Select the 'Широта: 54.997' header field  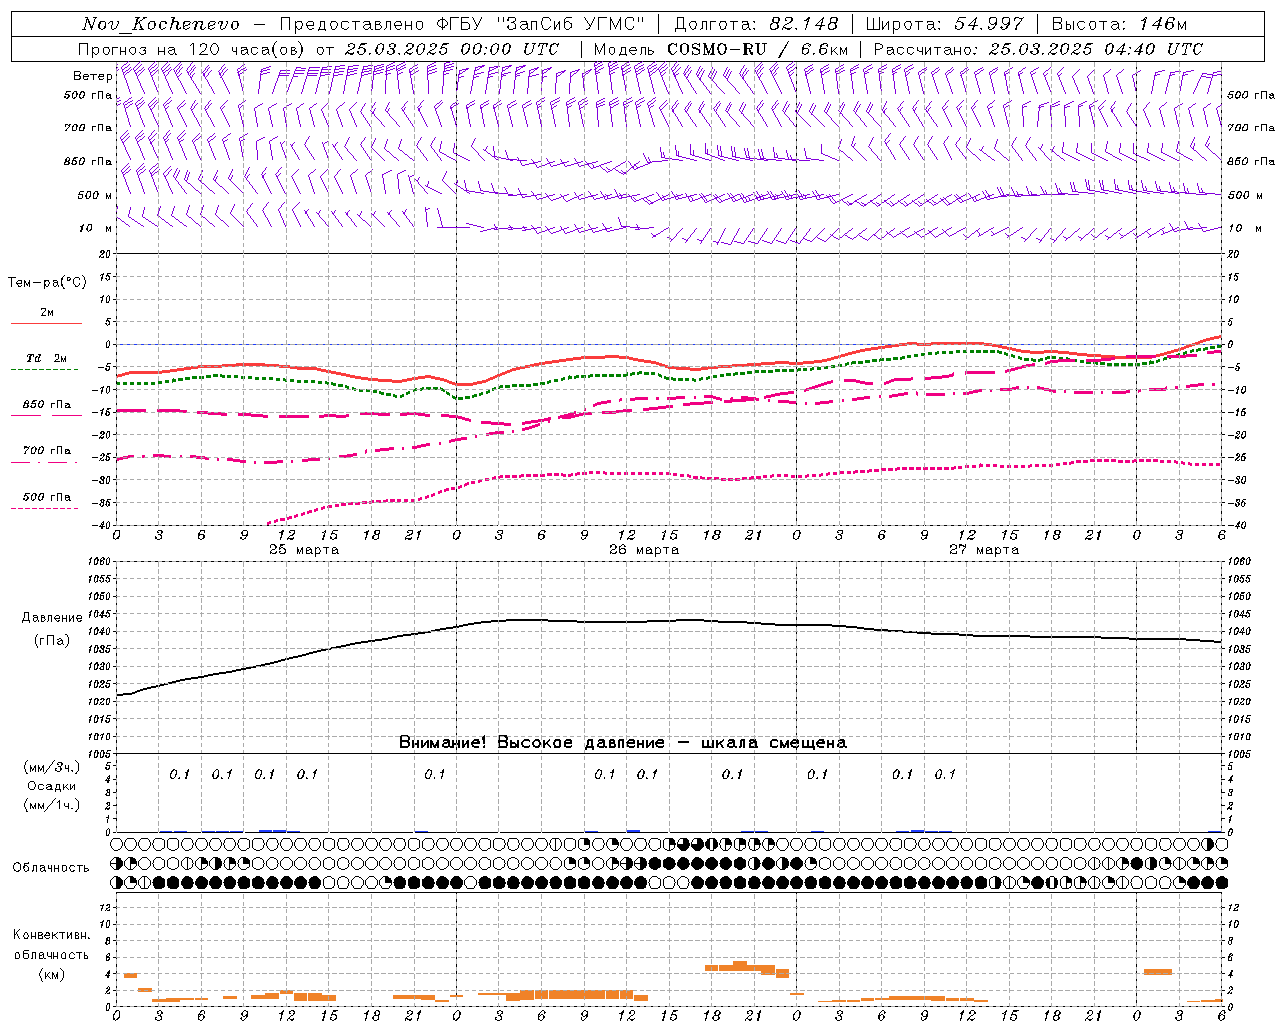(945, 24)
